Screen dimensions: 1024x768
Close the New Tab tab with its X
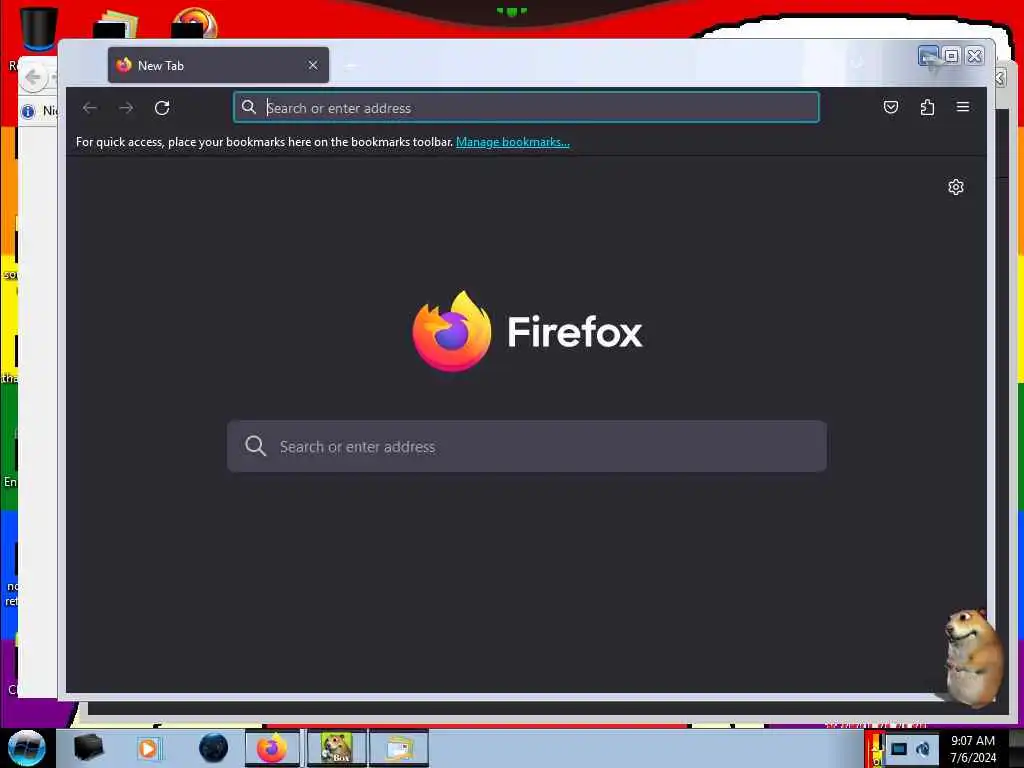[313, 65]
